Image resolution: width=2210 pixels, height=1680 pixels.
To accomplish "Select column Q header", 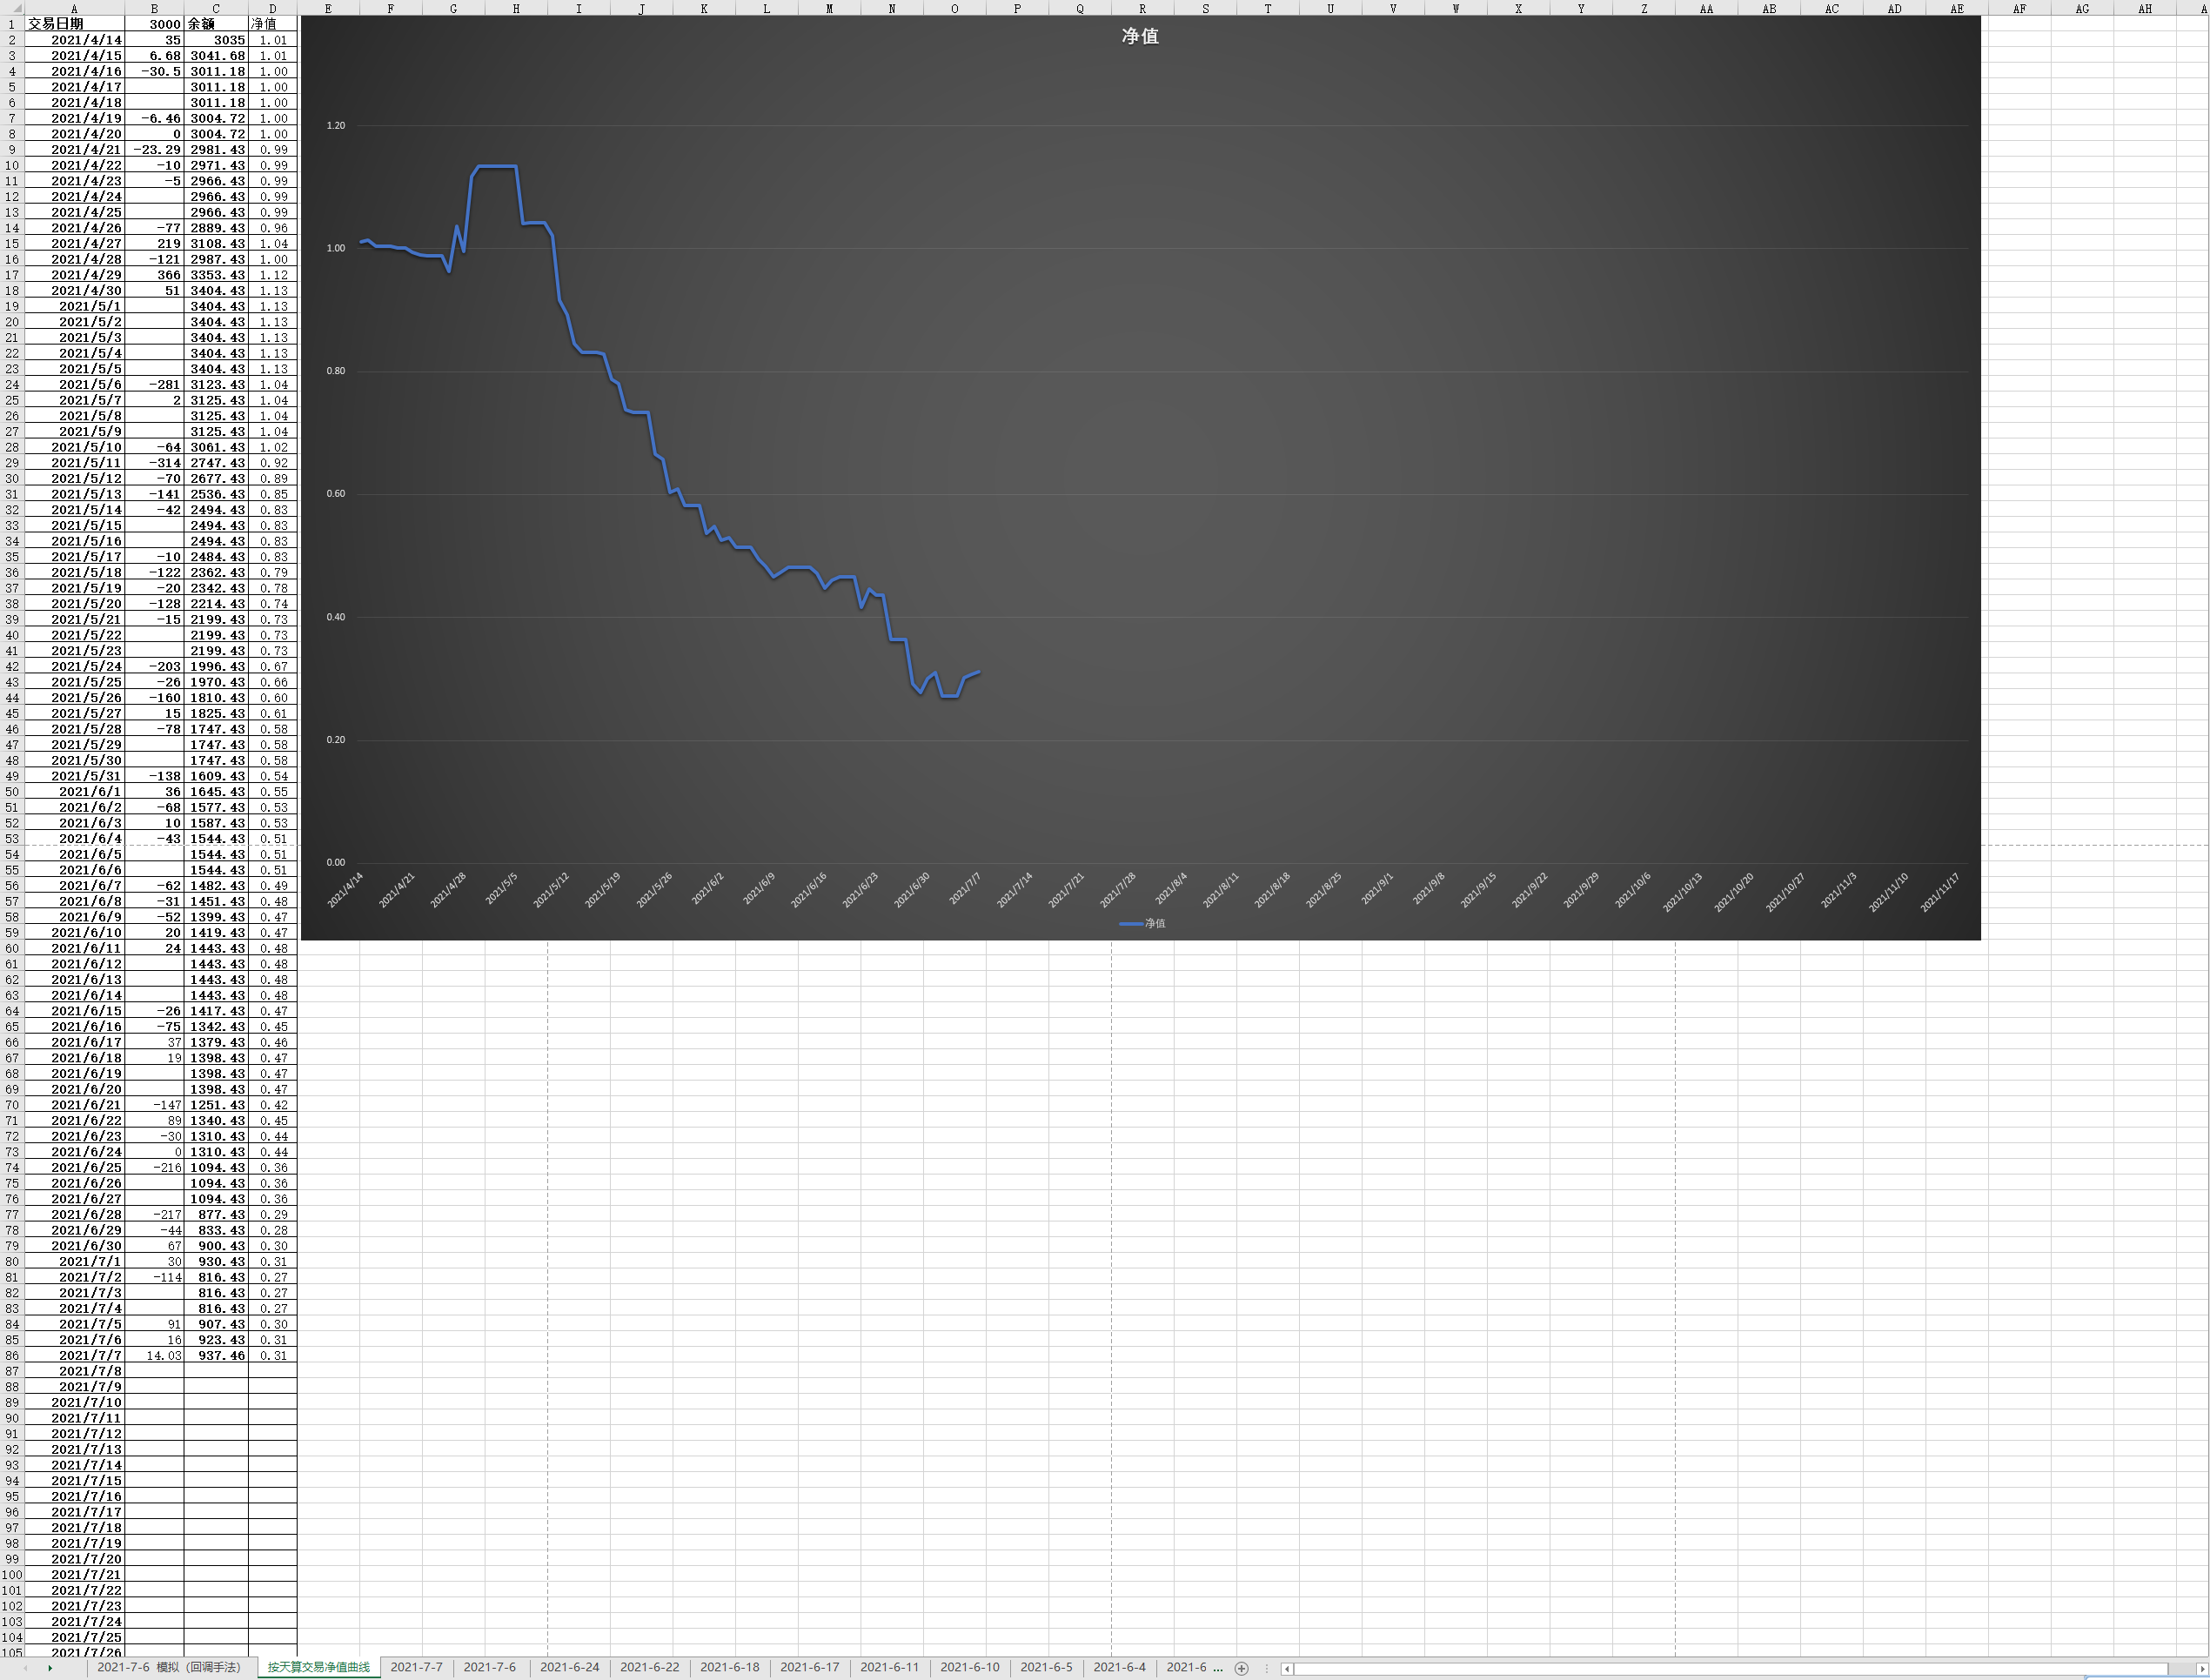I will 1080,8.
